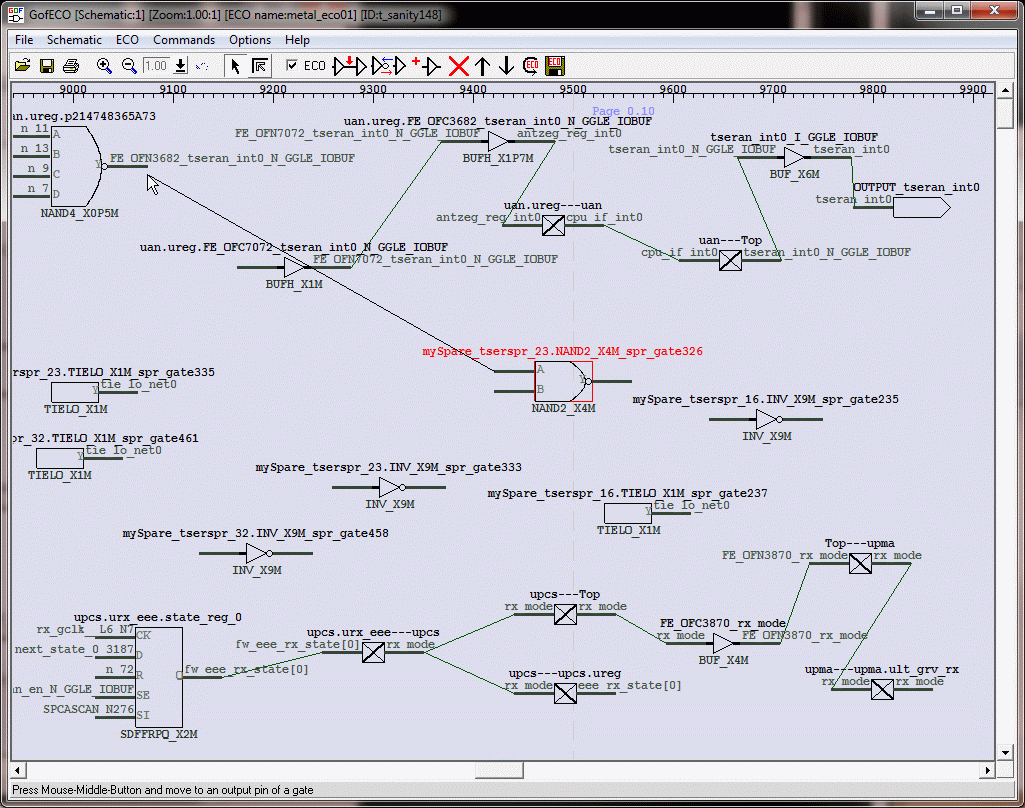Click the swap connections gate icon

tap(388, 66)
